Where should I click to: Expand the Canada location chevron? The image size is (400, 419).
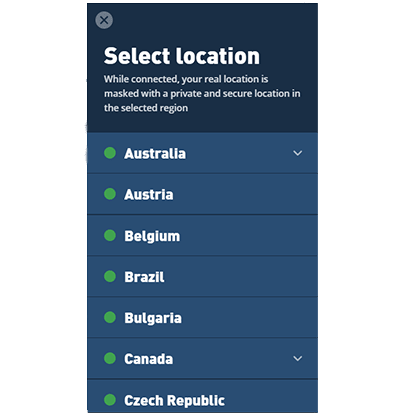297,359
